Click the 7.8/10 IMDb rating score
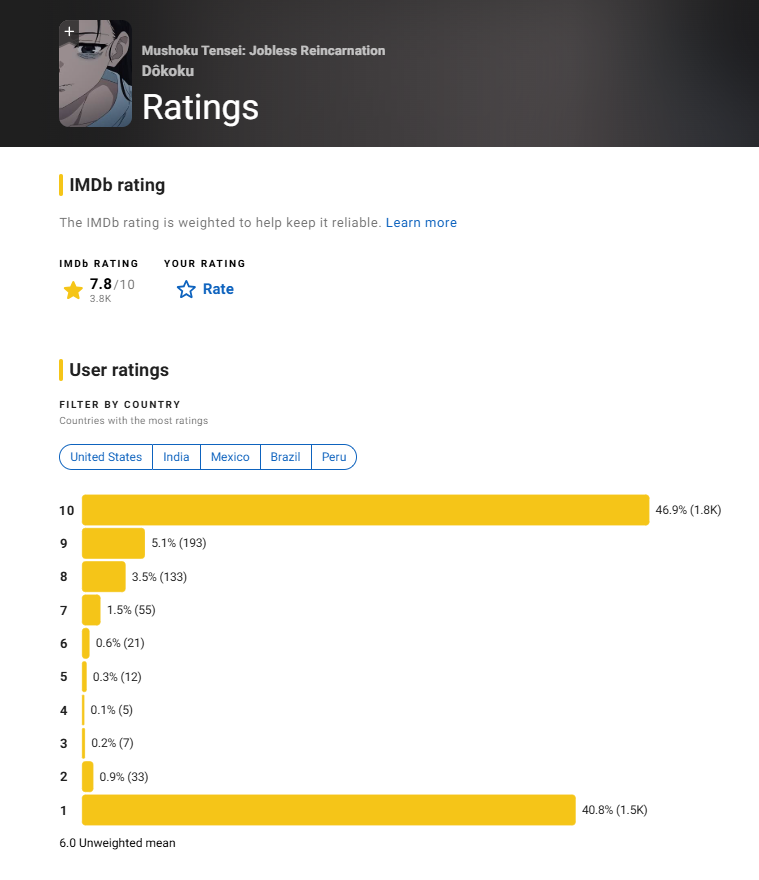Image resolution: width=759 pixels, height=880 pixels. coord(112,285)
